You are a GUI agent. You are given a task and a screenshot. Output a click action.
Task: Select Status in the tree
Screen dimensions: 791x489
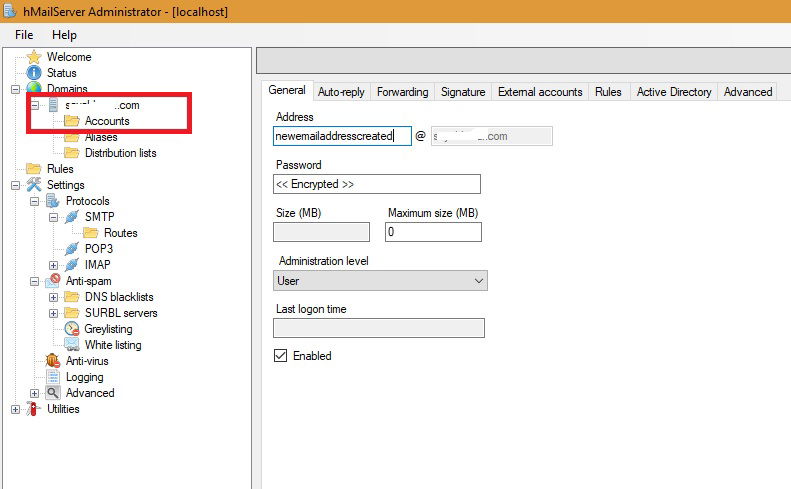click(x=62, y=73)
